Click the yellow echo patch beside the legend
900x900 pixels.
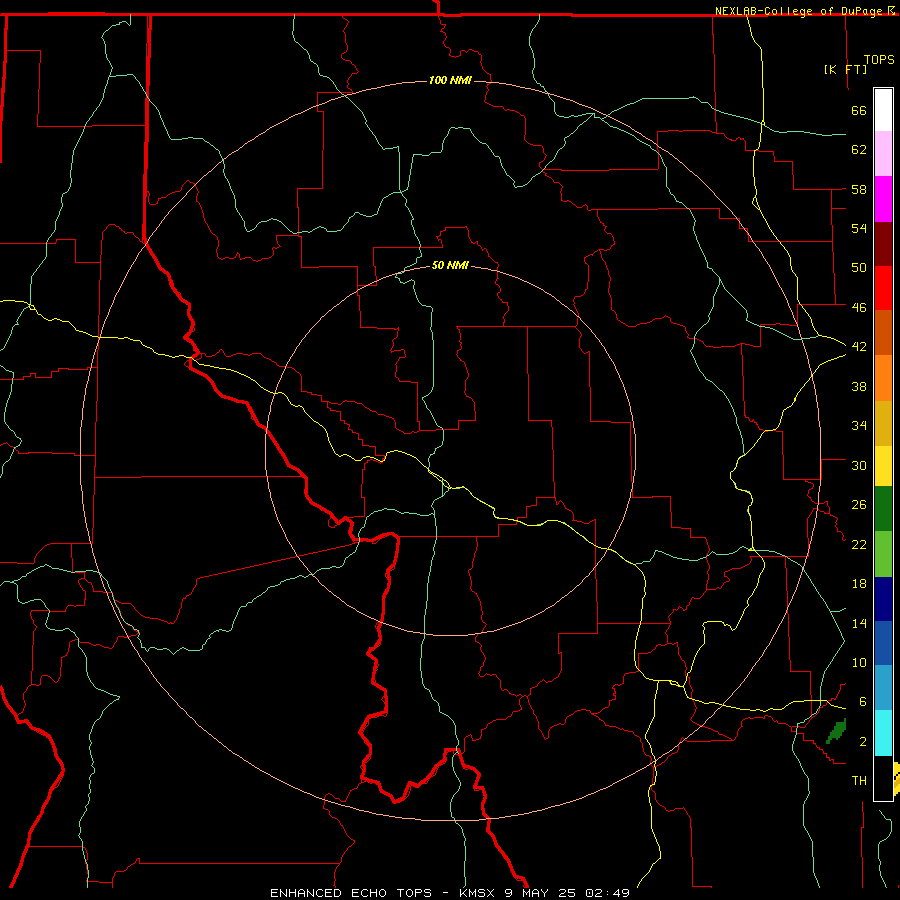point(897,779)
